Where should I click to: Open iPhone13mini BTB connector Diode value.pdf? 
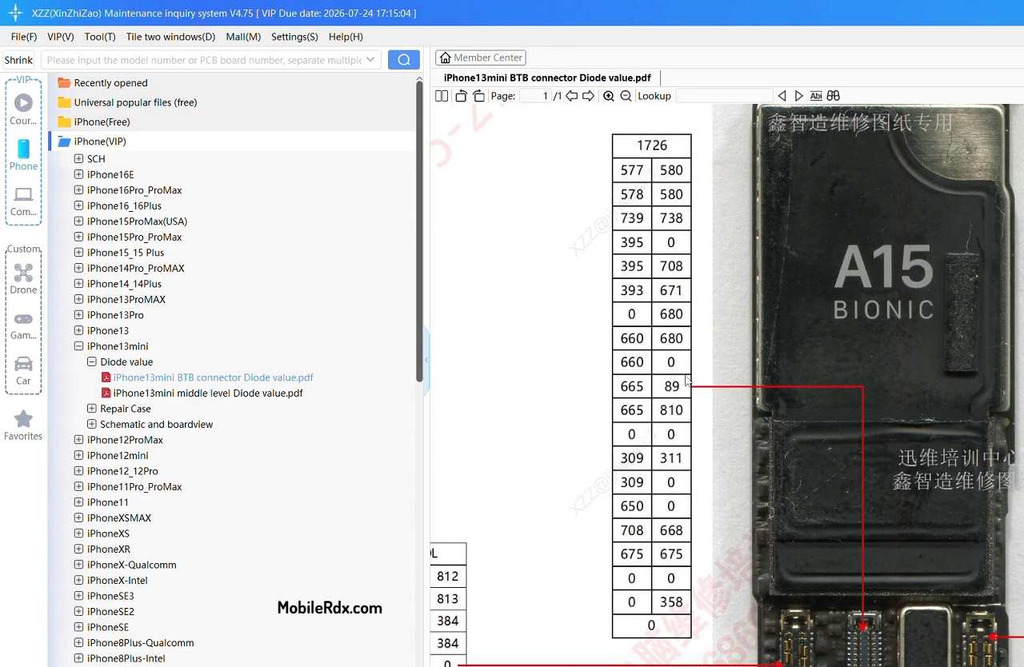(213, 378)
